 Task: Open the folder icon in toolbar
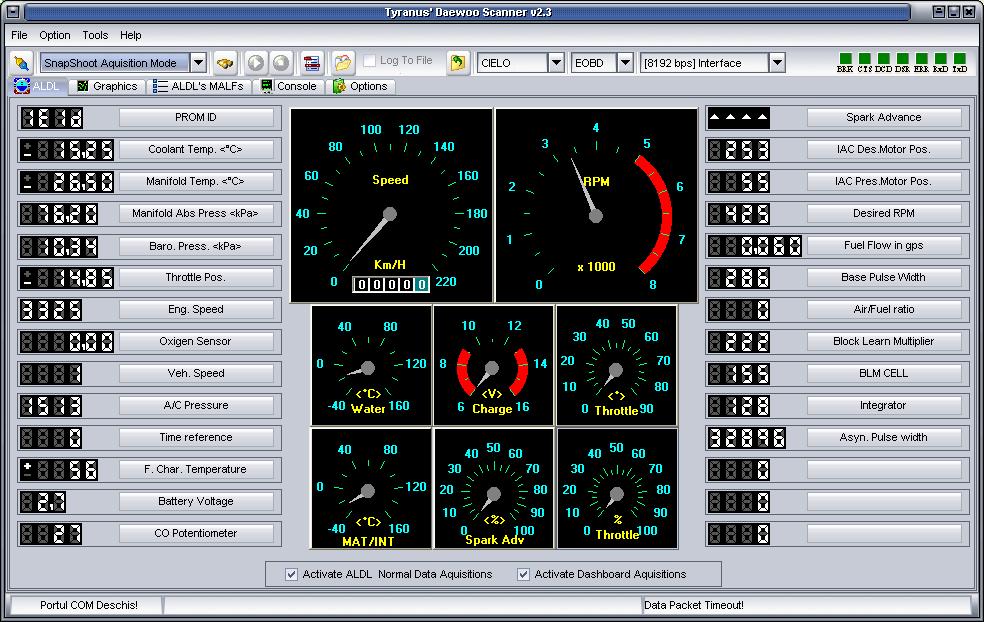coord(343,63)
